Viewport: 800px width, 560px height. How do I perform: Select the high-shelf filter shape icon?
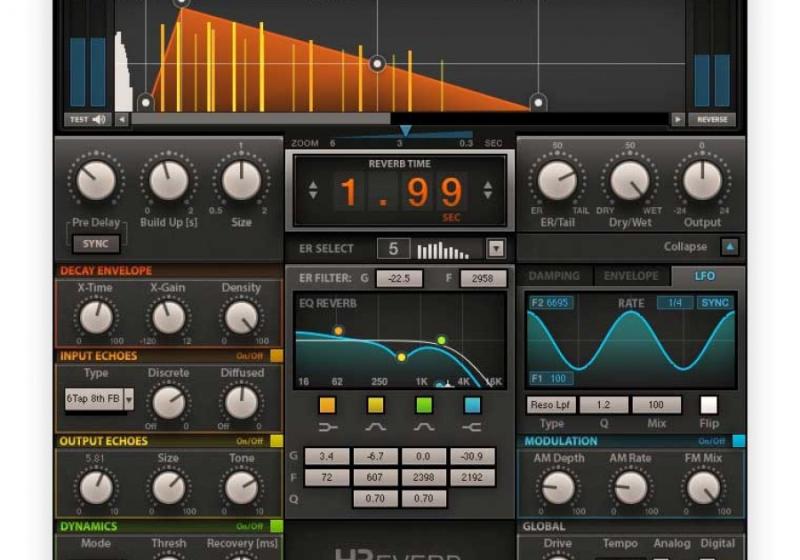pos(472,428)
